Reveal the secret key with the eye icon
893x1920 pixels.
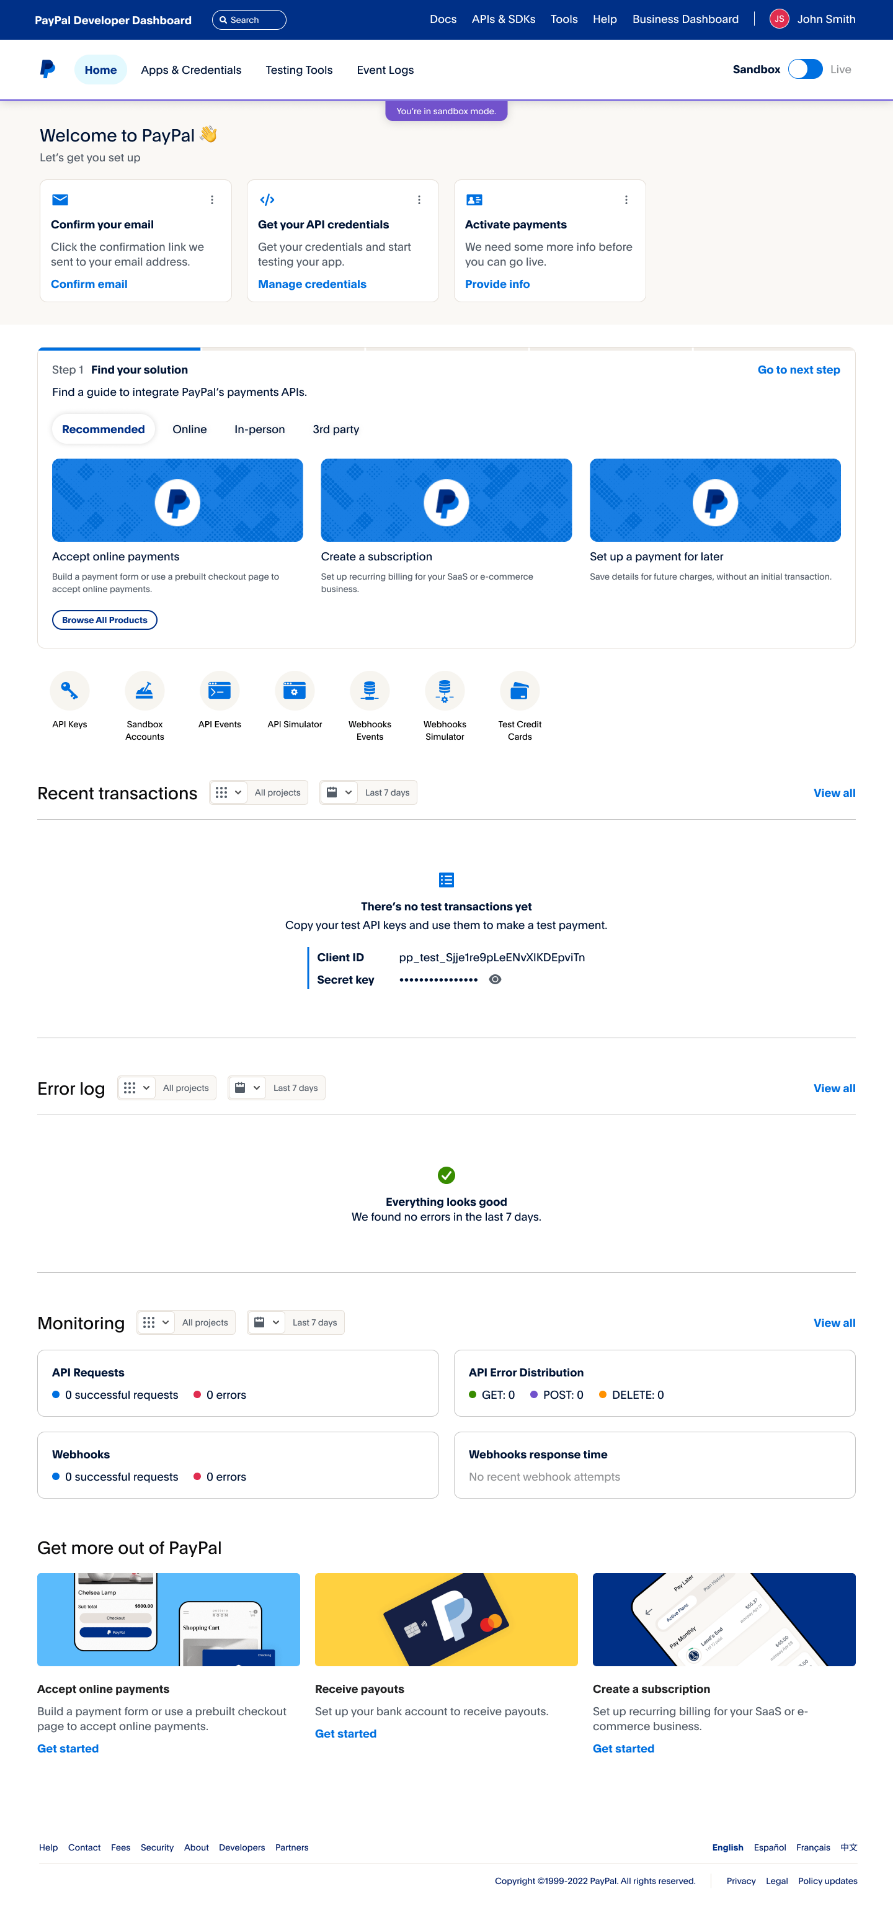pos(495,980)
